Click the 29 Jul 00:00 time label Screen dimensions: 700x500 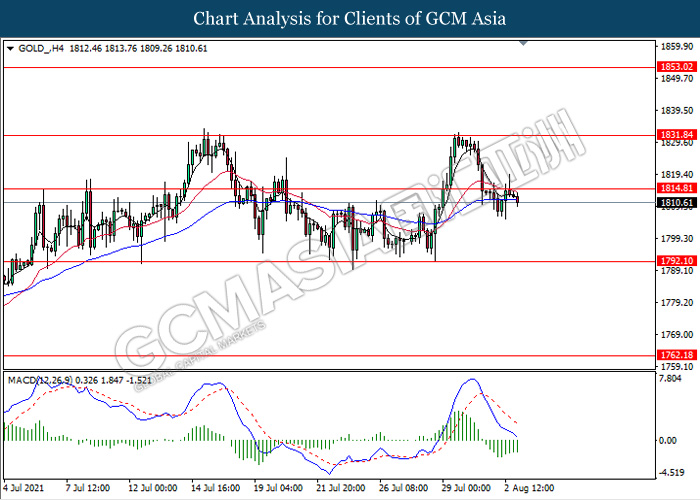466,488
